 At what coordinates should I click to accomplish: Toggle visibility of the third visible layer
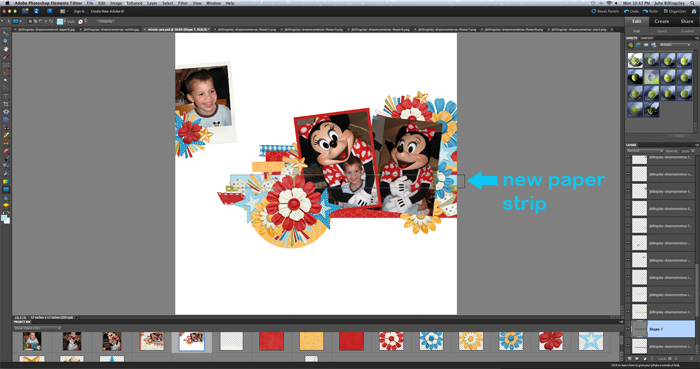tap(628, 191)
